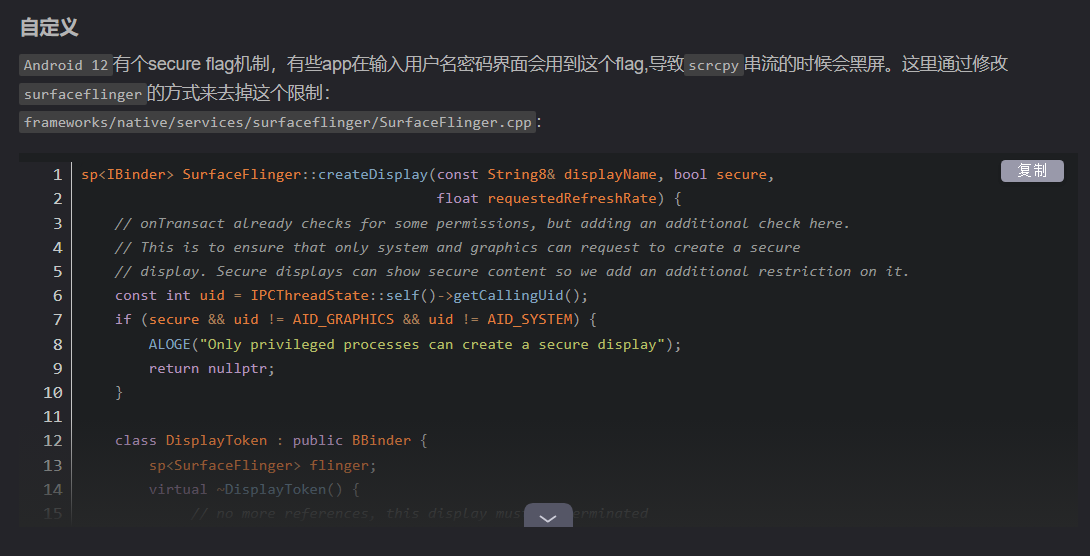The width and height of the screenshot is (1090, 556).
Task: Click AID_SYSTEM in the if condition
Action: 530,320
